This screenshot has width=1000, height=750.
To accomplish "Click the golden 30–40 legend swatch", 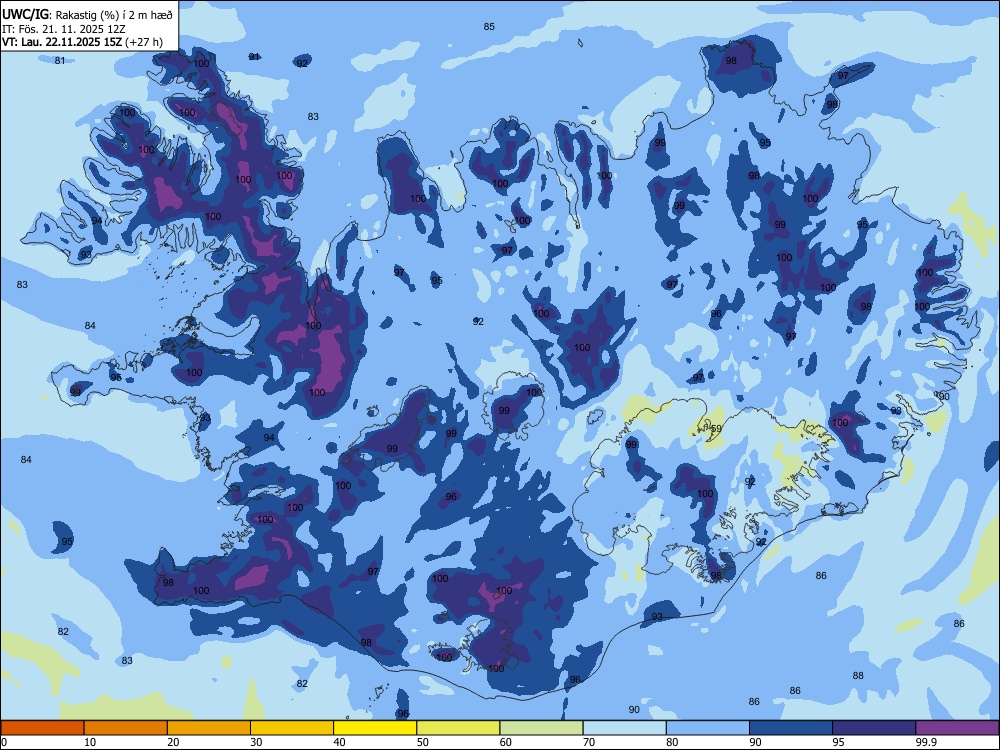I will [292, 728].
